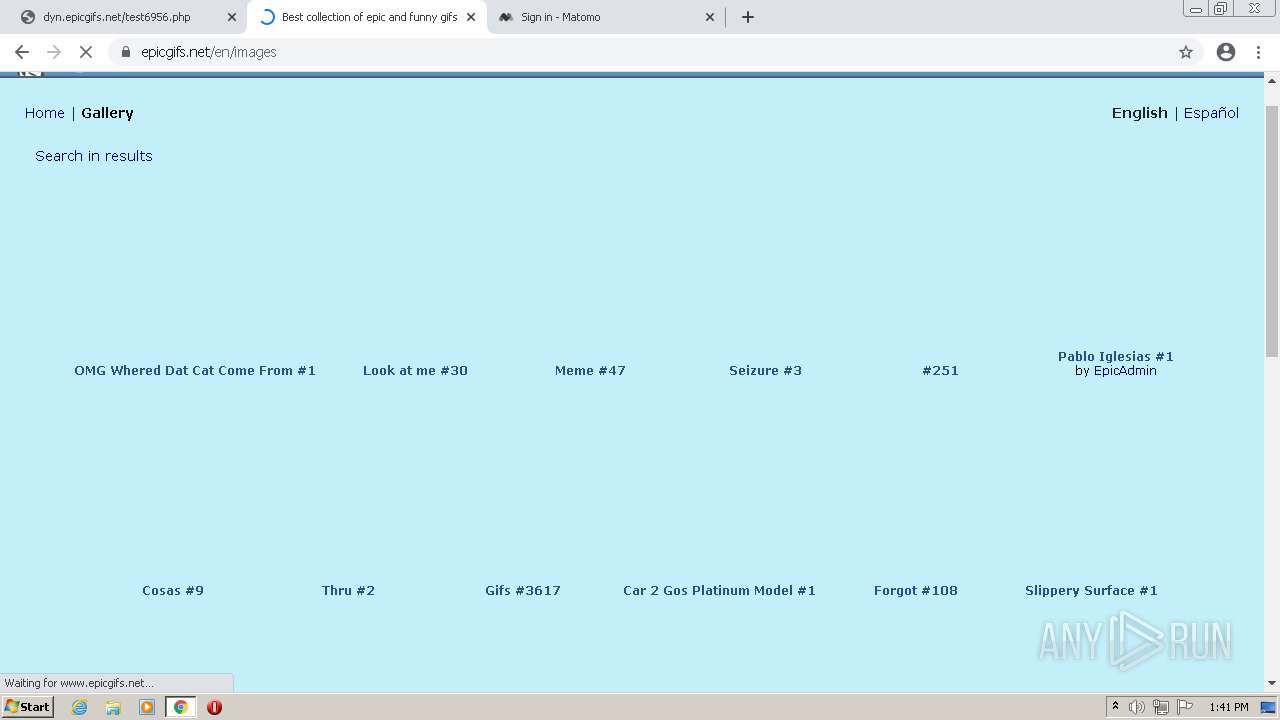1280x720 pixels.
Task: Open the #251 gif entry
Action: click(940, 370)
